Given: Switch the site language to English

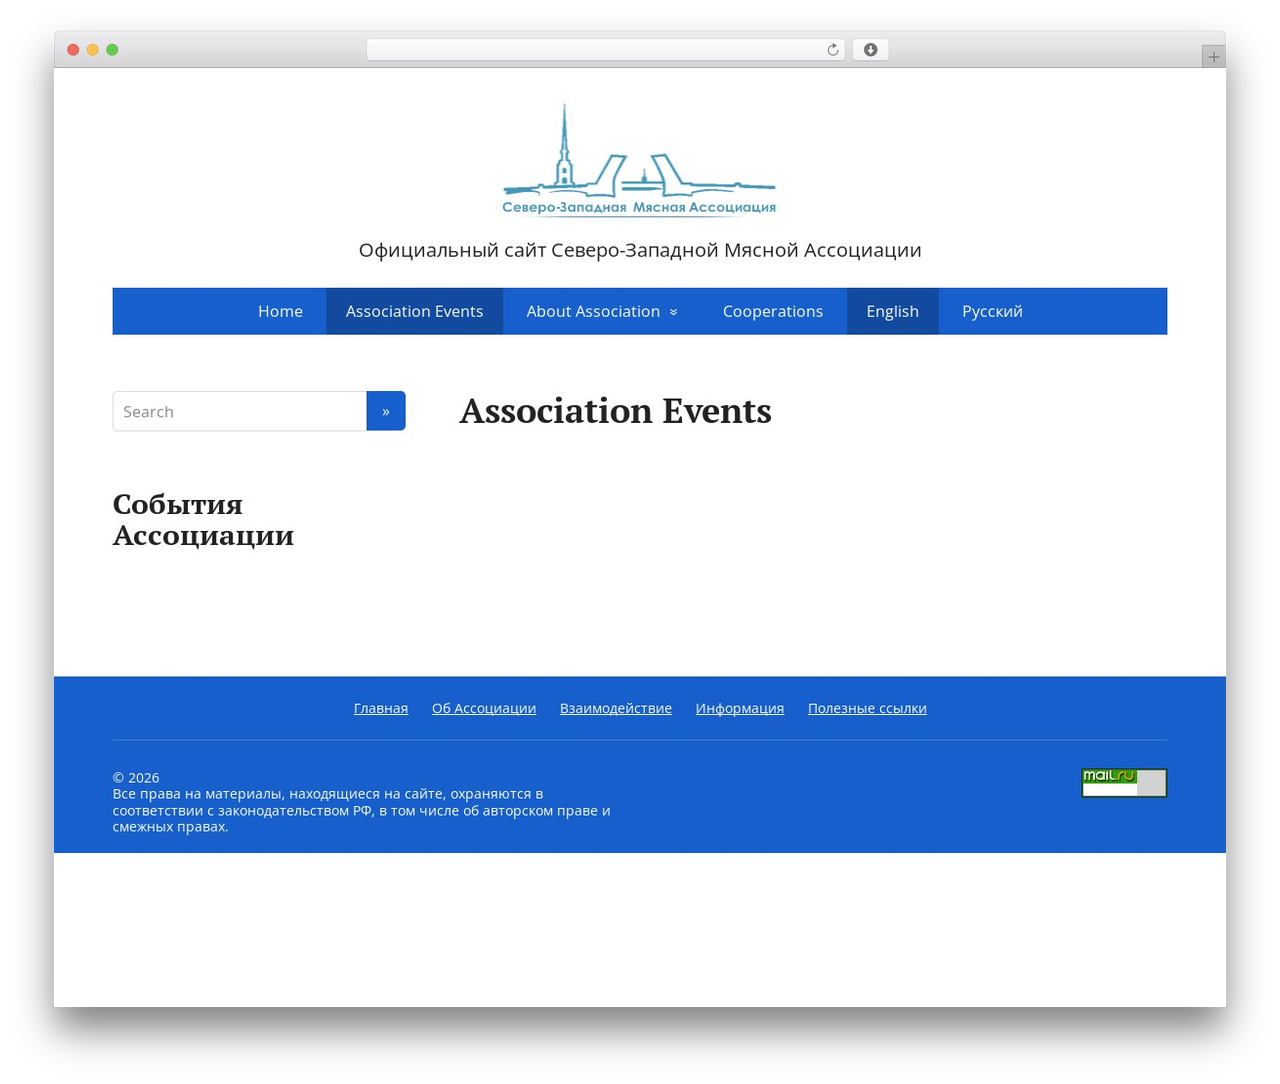Looking at the screenshot, I should [892, 311].
